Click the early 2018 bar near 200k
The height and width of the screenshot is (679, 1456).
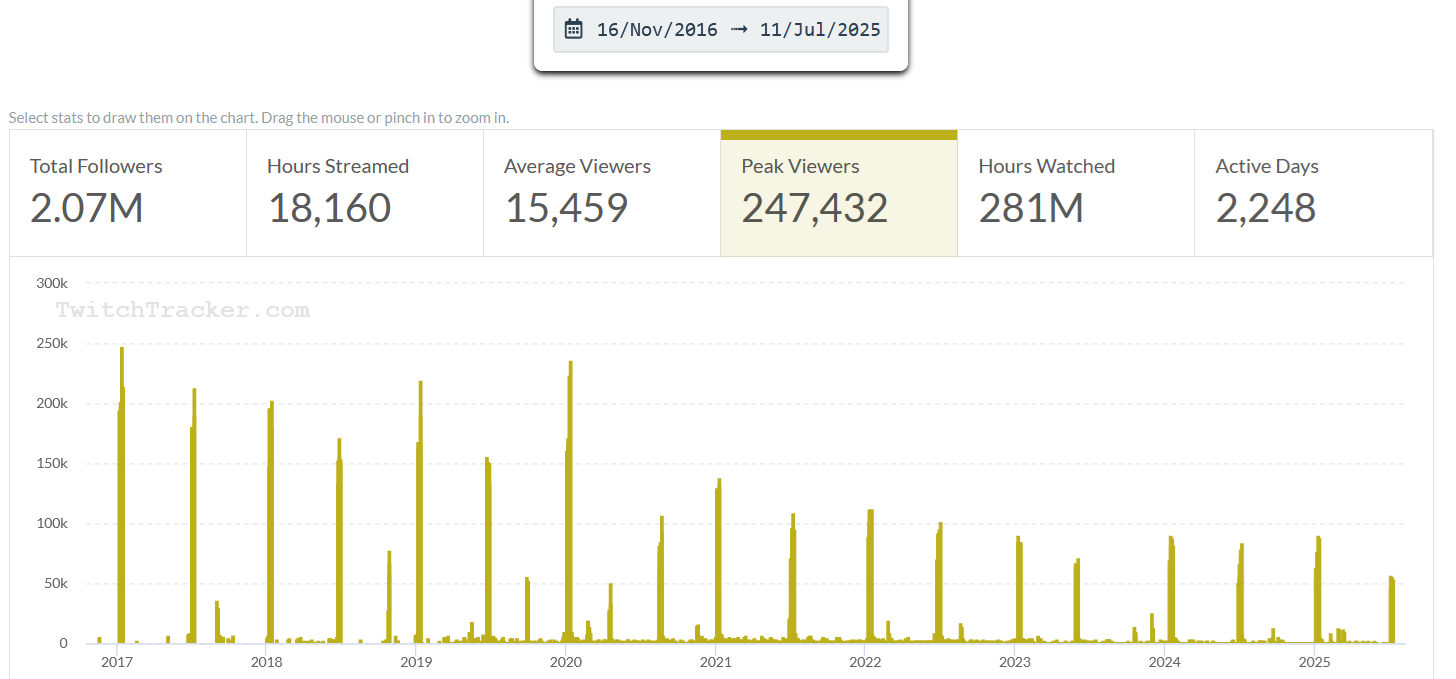tap(271, 522)
